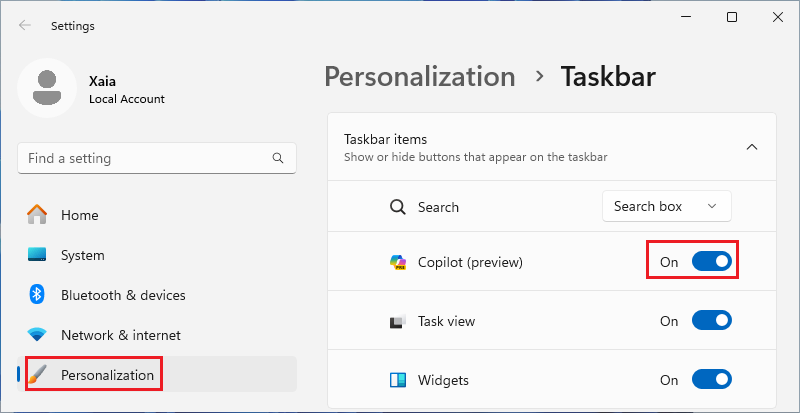This screenshot has height=413, width=800.
Task: Open Network & internet settings
Action: point(121,335)
